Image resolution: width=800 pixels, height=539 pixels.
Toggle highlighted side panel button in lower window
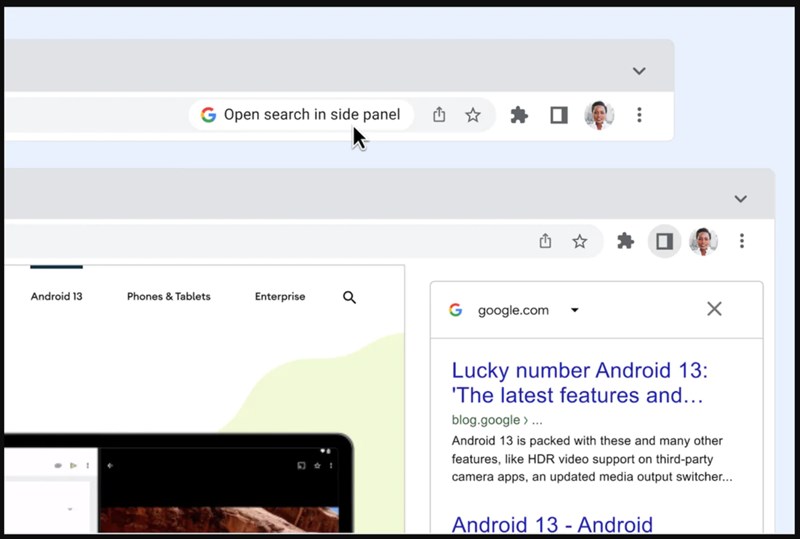(664, 241)
